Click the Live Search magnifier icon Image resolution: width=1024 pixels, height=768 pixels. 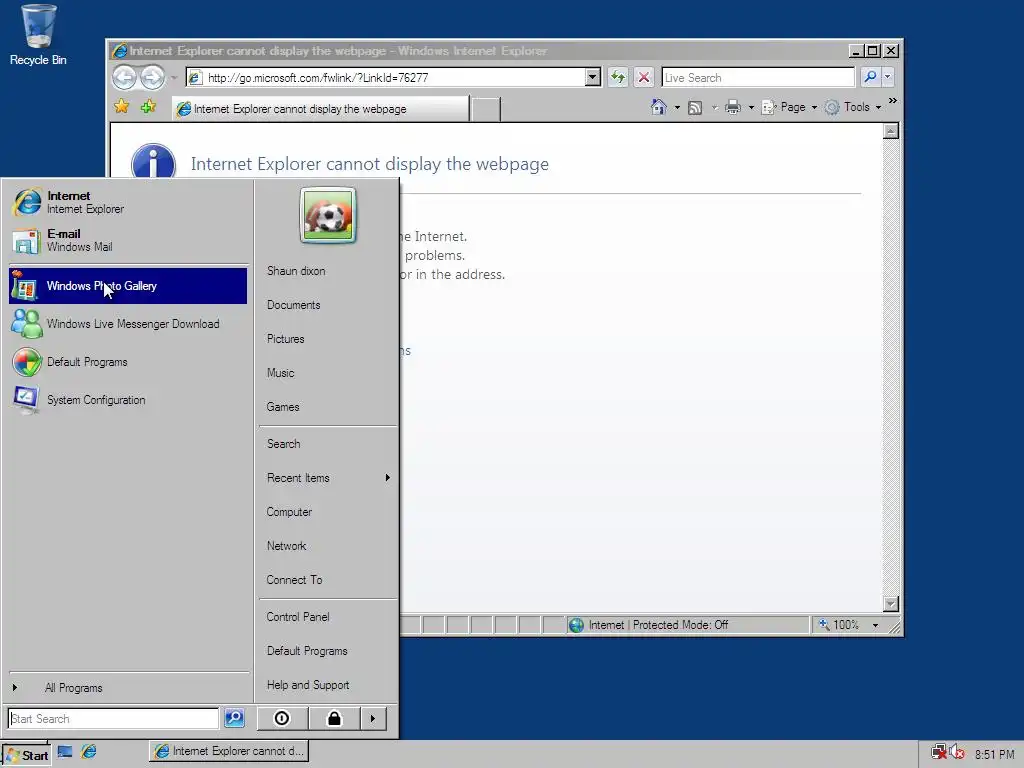871,77
